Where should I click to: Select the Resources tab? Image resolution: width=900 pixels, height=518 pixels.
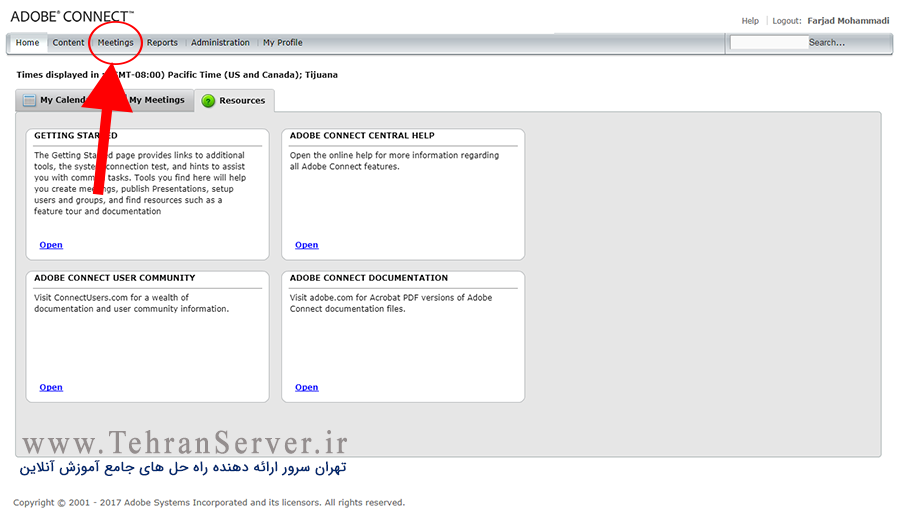click(x=242, y=101)
